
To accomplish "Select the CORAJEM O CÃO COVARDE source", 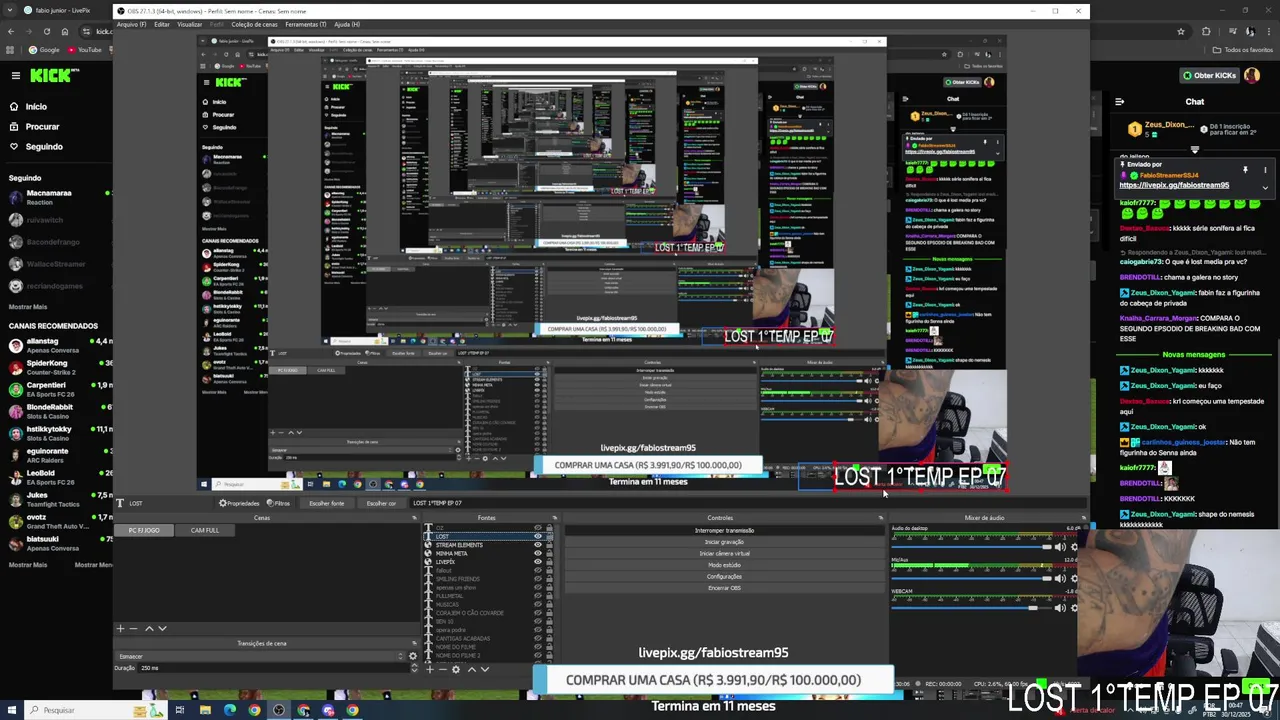I will pyautogui.click(x=490, y=613).
